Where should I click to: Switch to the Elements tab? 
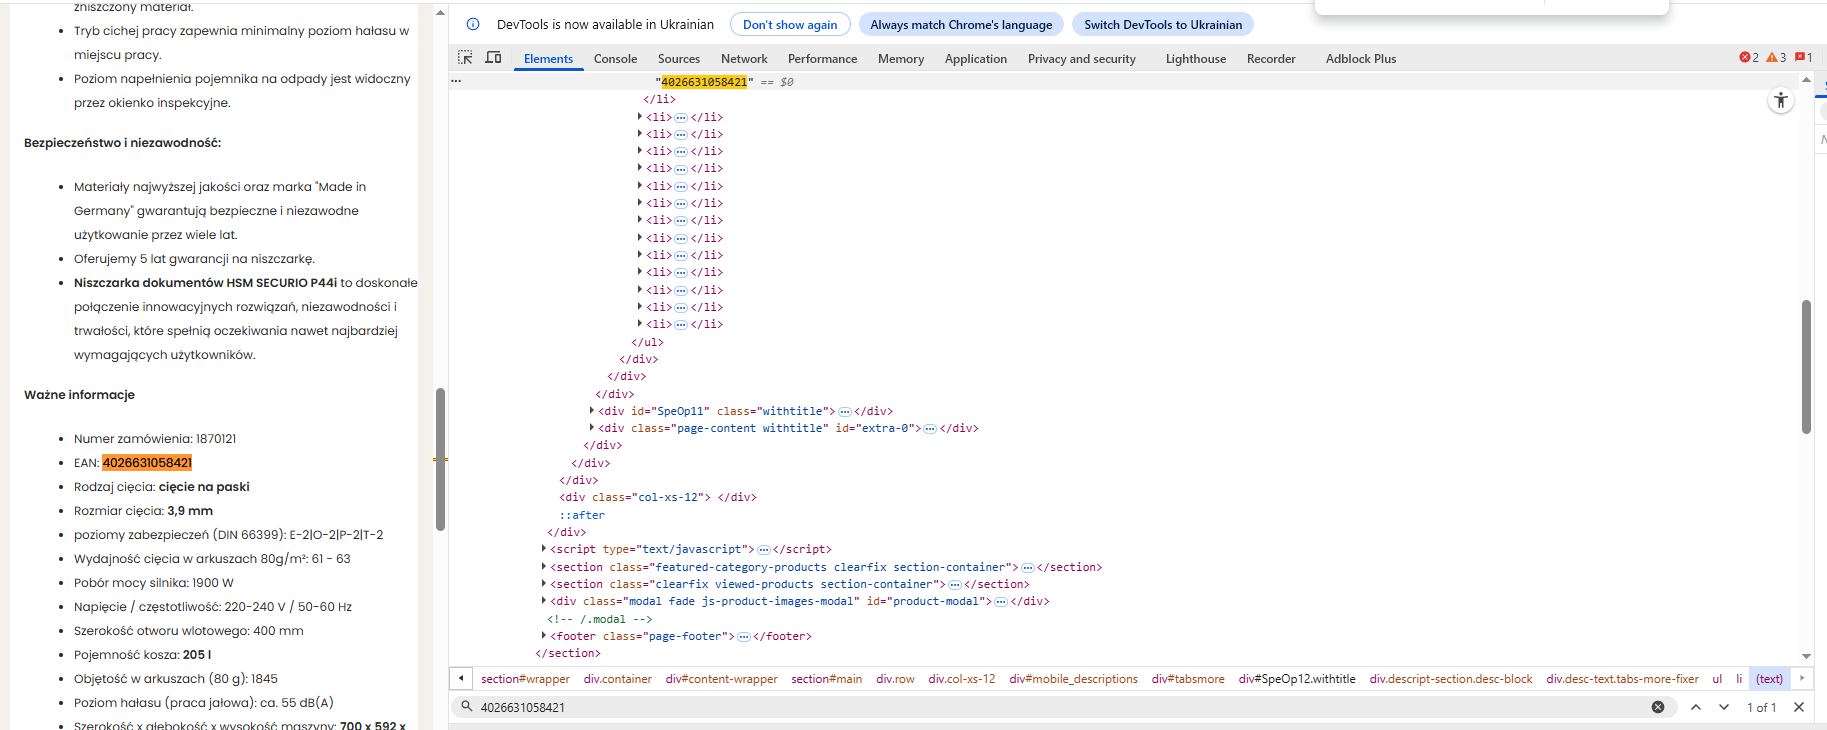(548, 59)
